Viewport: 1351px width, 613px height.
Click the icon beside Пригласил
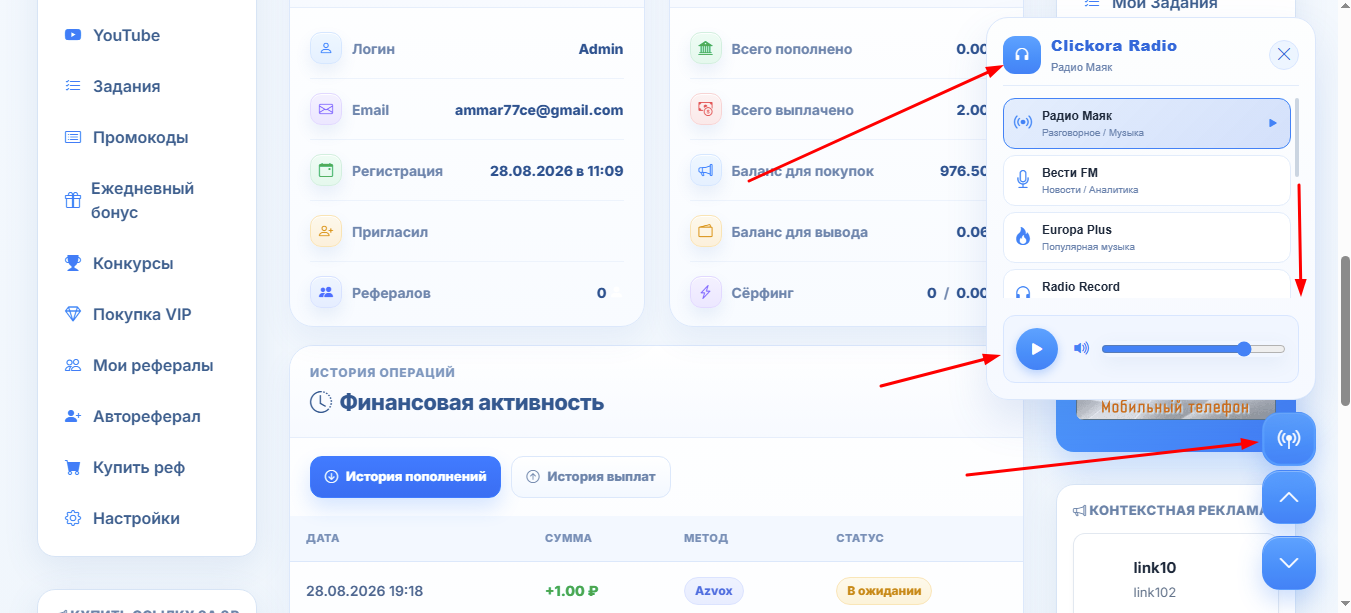326,231
